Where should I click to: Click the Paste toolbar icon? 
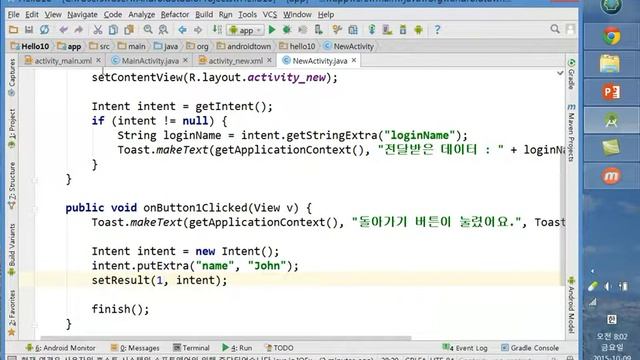pos(129,30)
